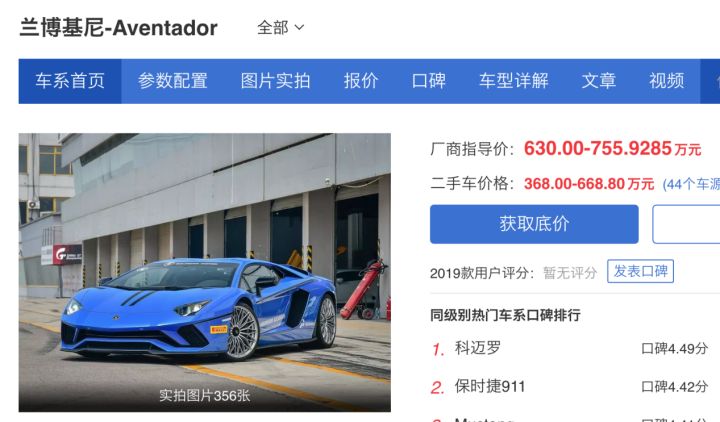Open the blue Aventador photo thumbnail
The image size is (720, 422).
point(205,272)
